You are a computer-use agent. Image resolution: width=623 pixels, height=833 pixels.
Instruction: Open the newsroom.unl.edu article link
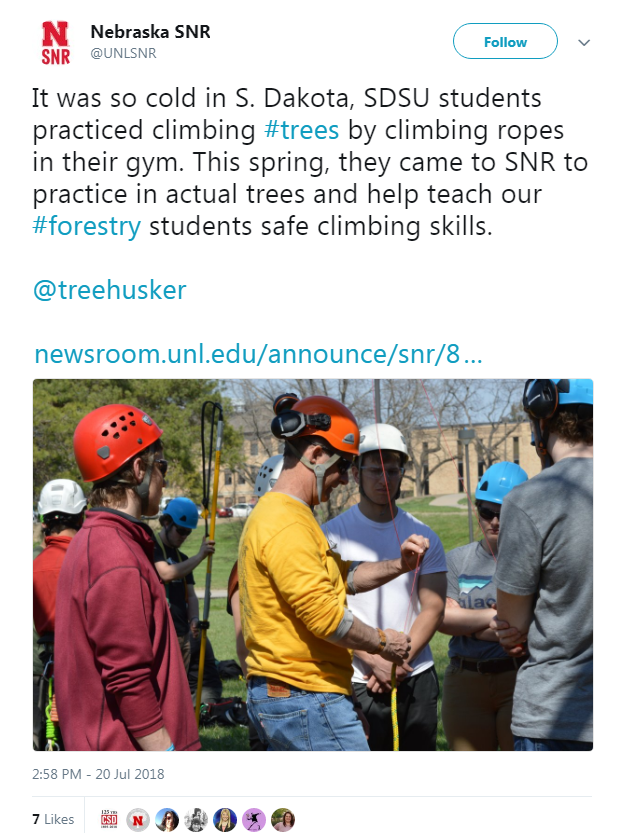pos(258,354)
